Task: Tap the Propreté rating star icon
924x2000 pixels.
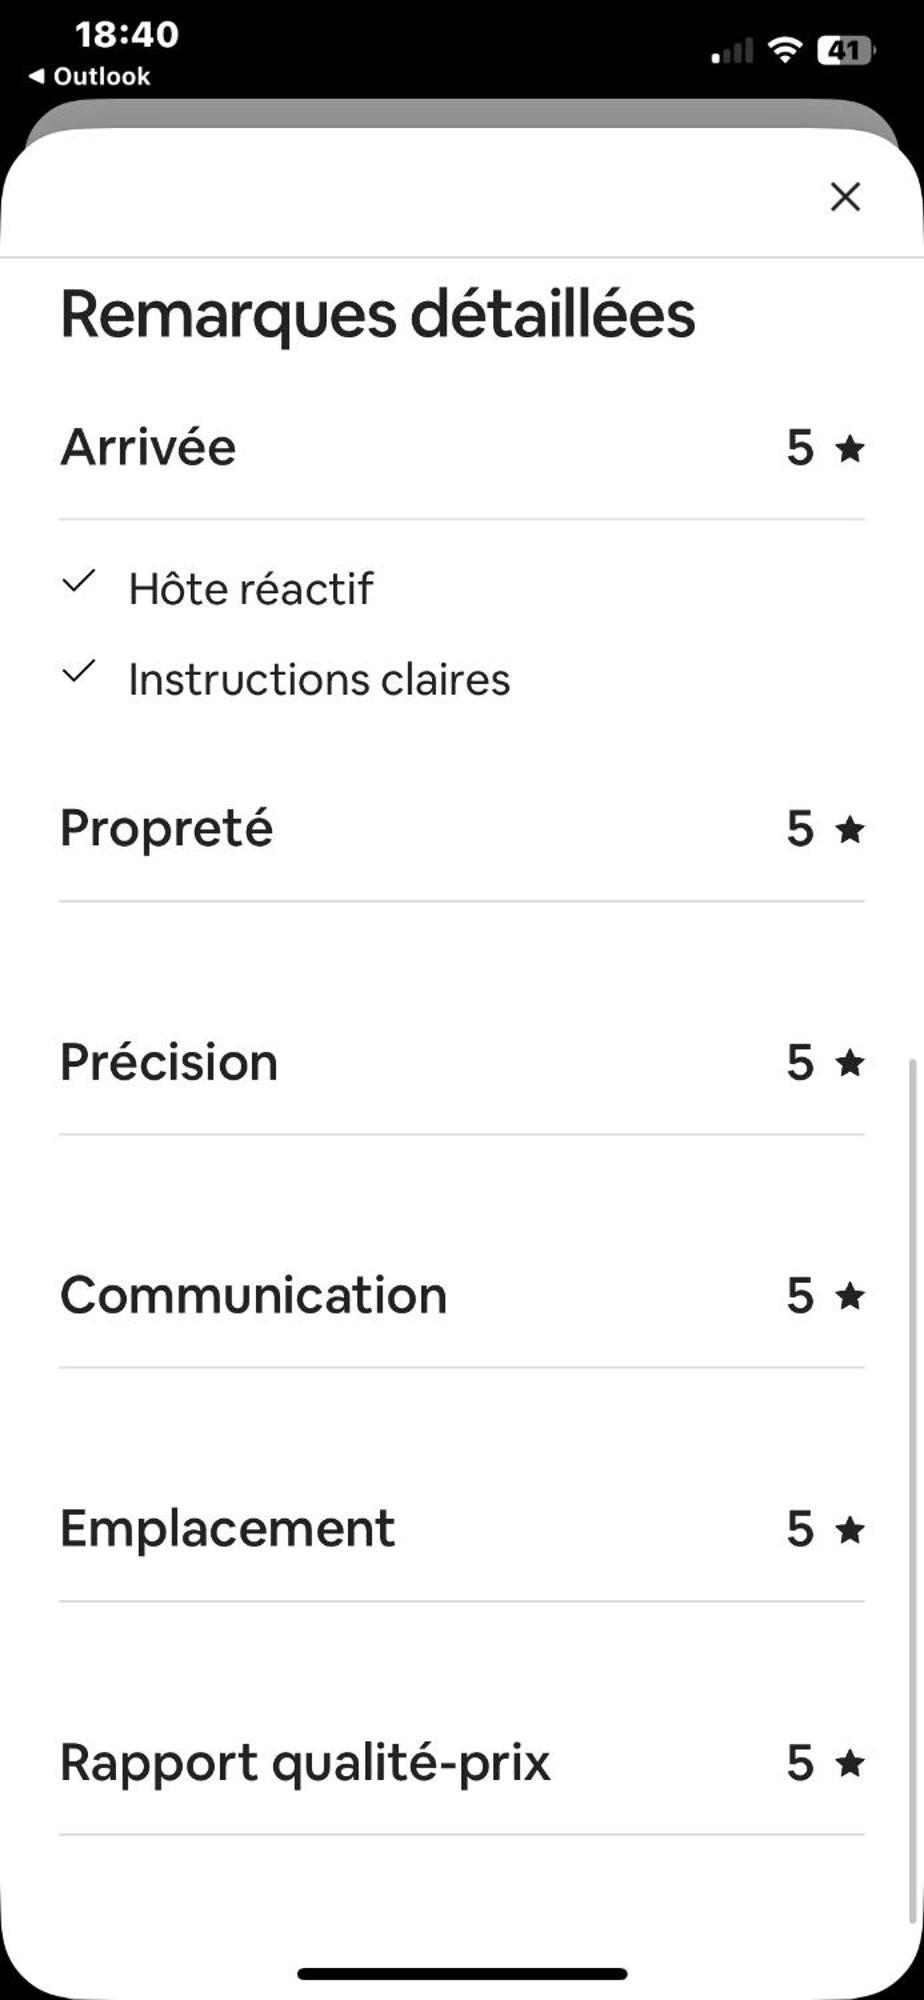Action: pyautogui.click(x=850, y=829)
